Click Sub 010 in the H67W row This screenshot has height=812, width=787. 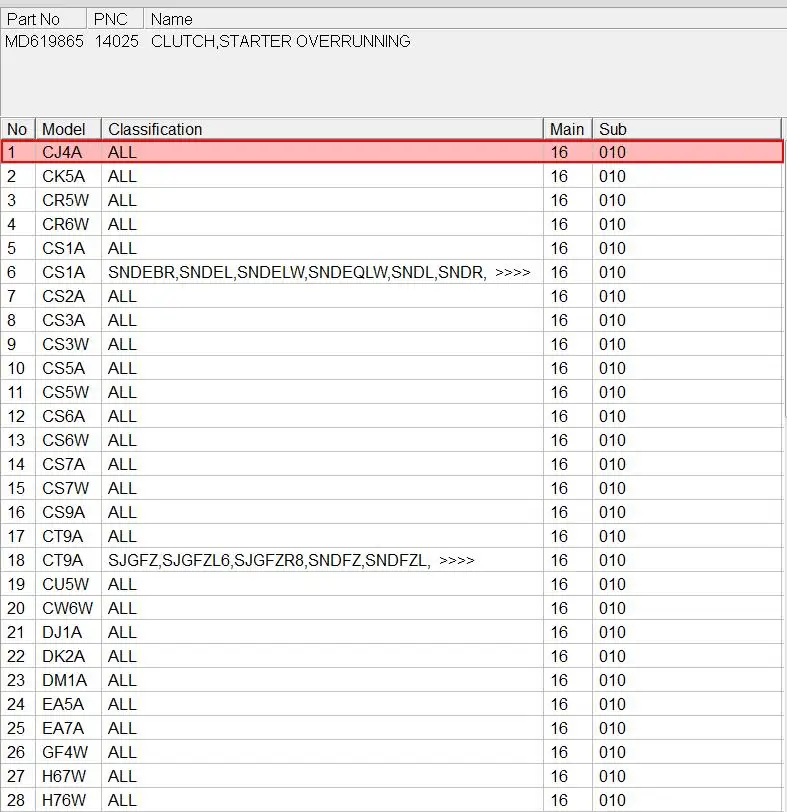[613, 776]
